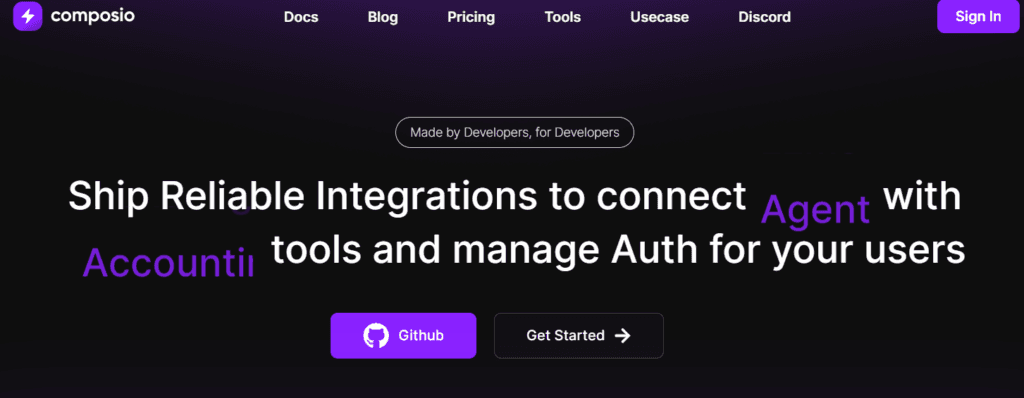Click the Sign In button
This screenshot has width=1024, height=398.
[978, 16]
